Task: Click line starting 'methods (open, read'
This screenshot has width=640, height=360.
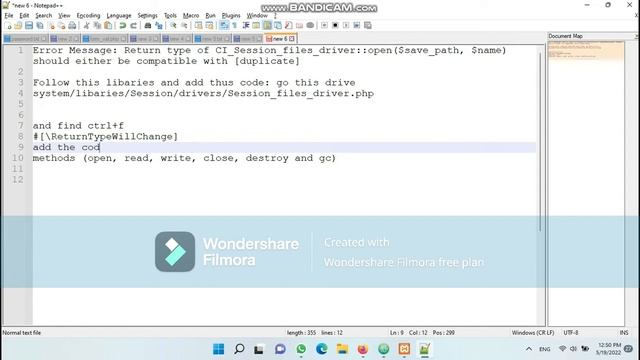Action: (184, 158)
